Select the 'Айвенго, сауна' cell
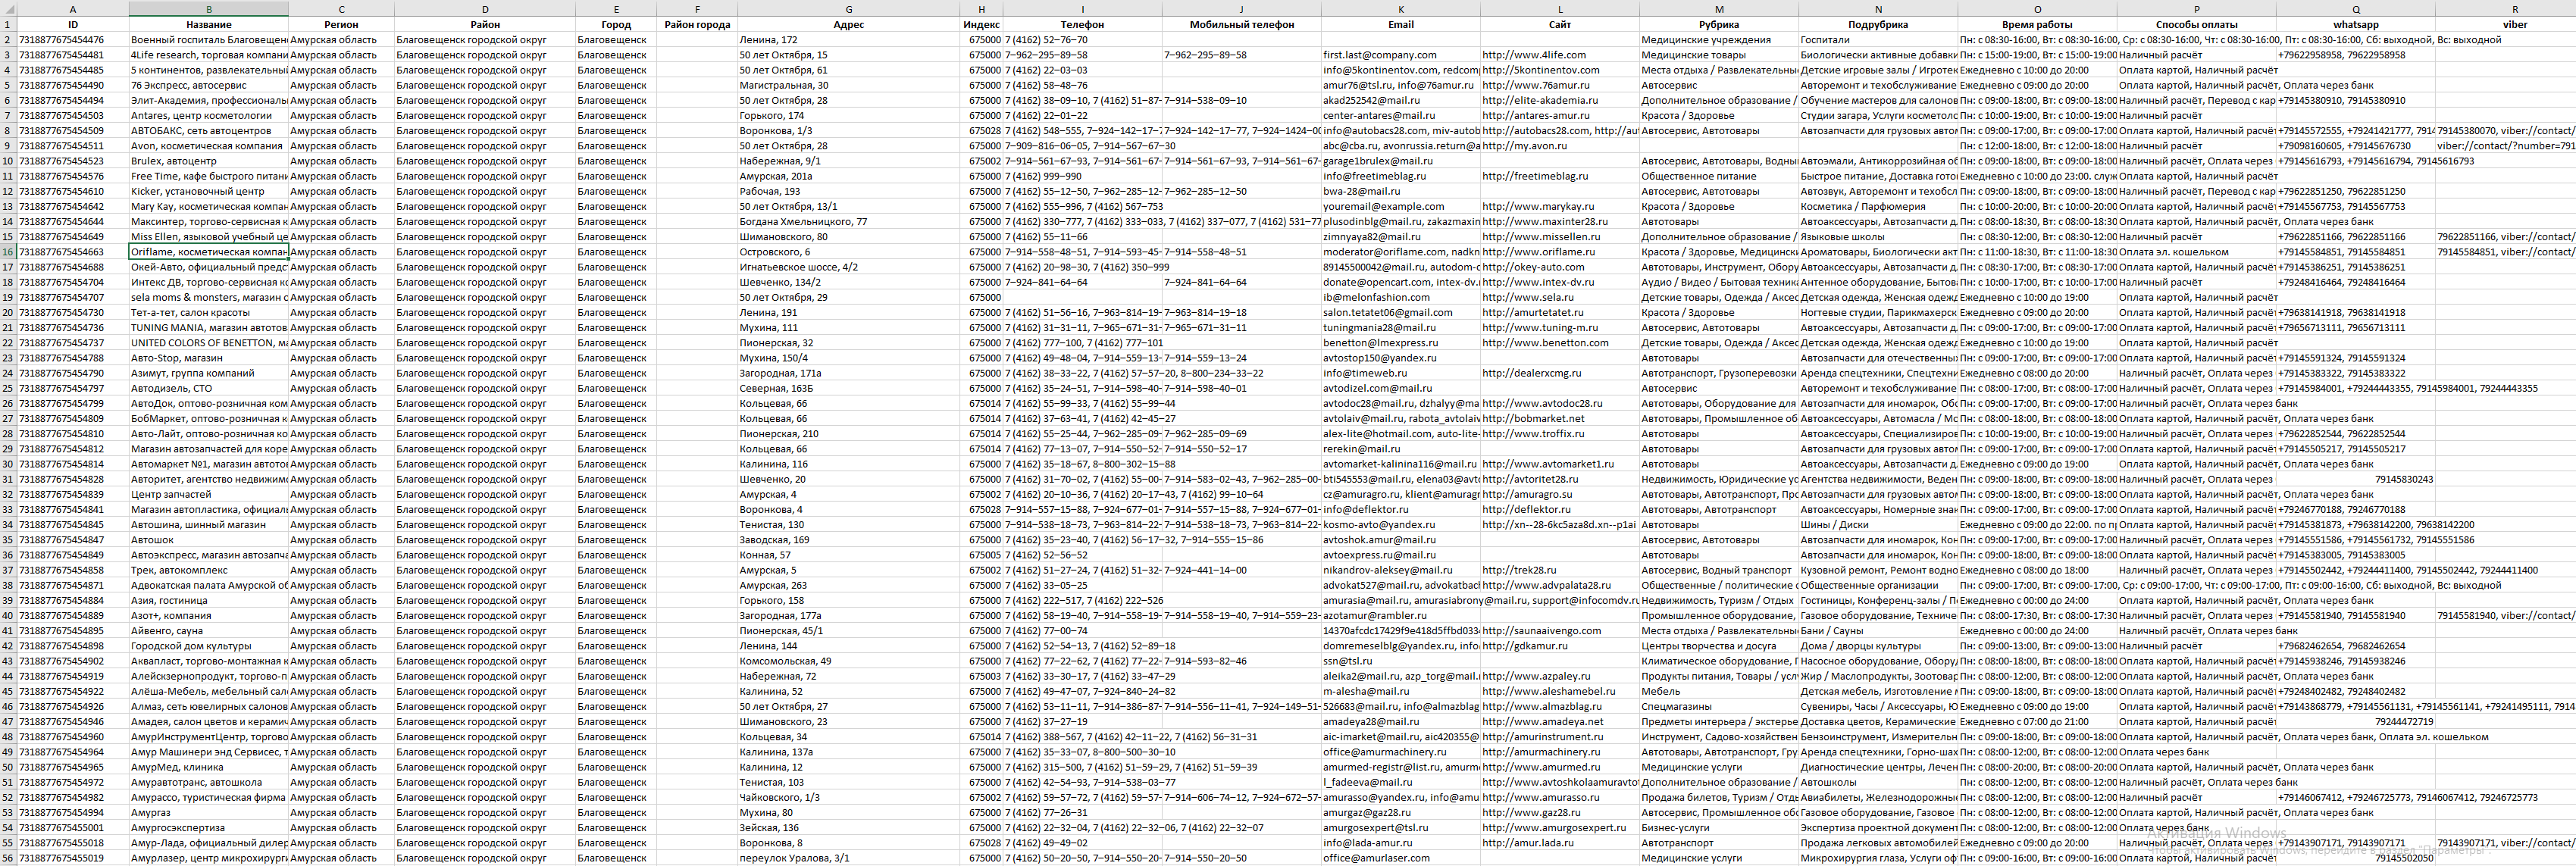Image resolution: width=2576 pixels, height=866 pixels. (x=208, y=631)
